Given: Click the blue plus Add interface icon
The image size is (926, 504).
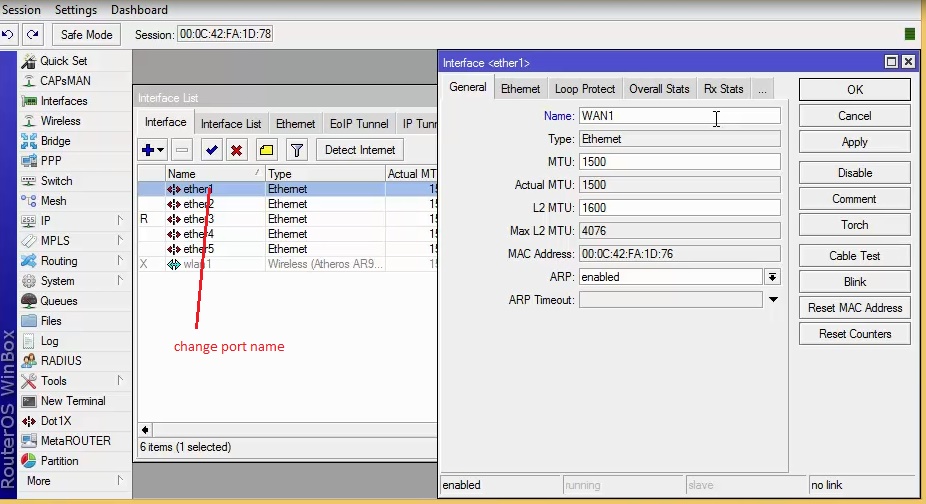Looking at the screenshot, I should pos(150,150).
